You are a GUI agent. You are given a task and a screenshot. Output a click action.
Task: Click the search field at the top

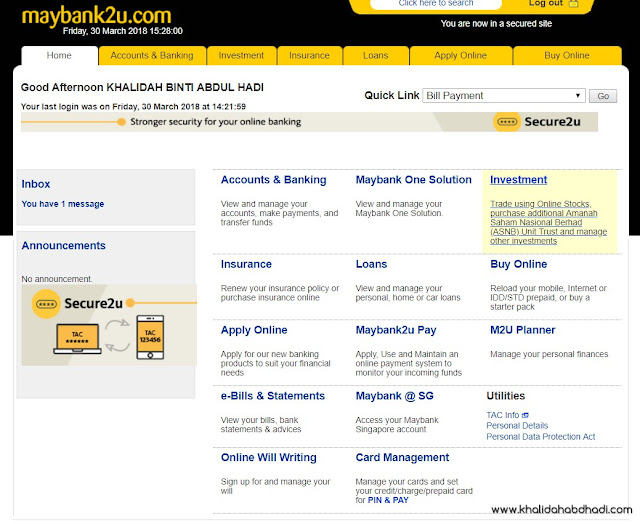coord(436,4)
